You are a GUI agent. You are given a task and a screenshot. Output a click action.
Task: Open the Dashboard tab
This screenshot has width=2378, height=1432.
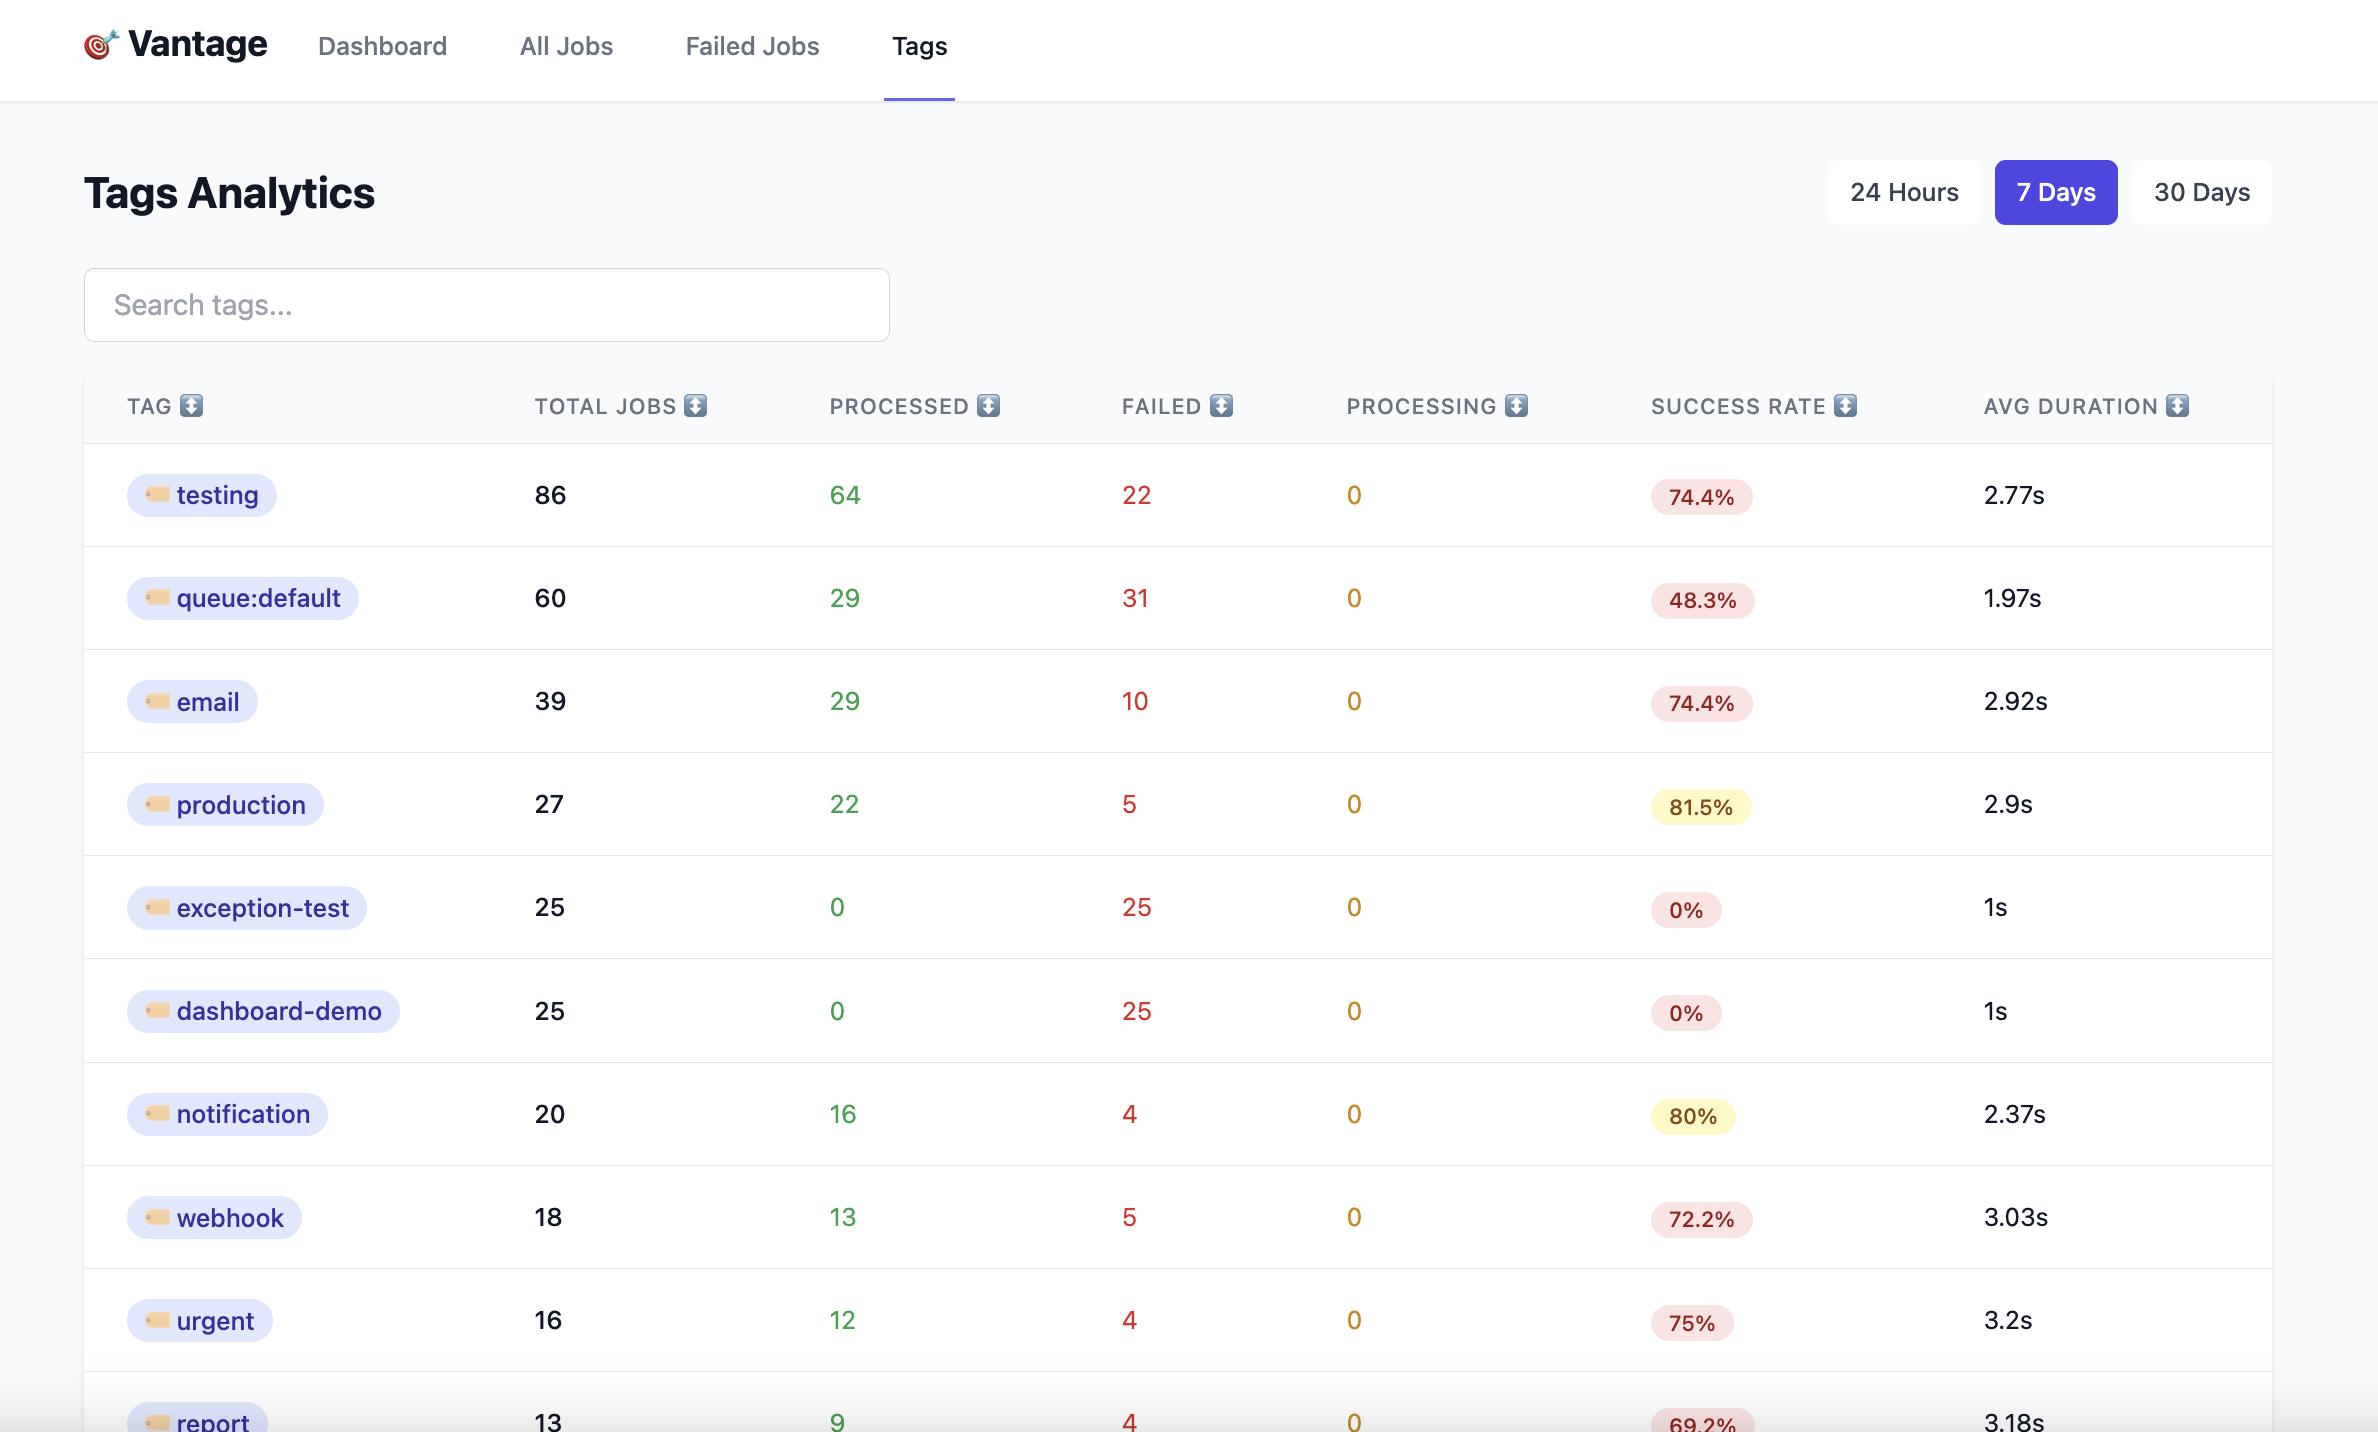point(382,46)
